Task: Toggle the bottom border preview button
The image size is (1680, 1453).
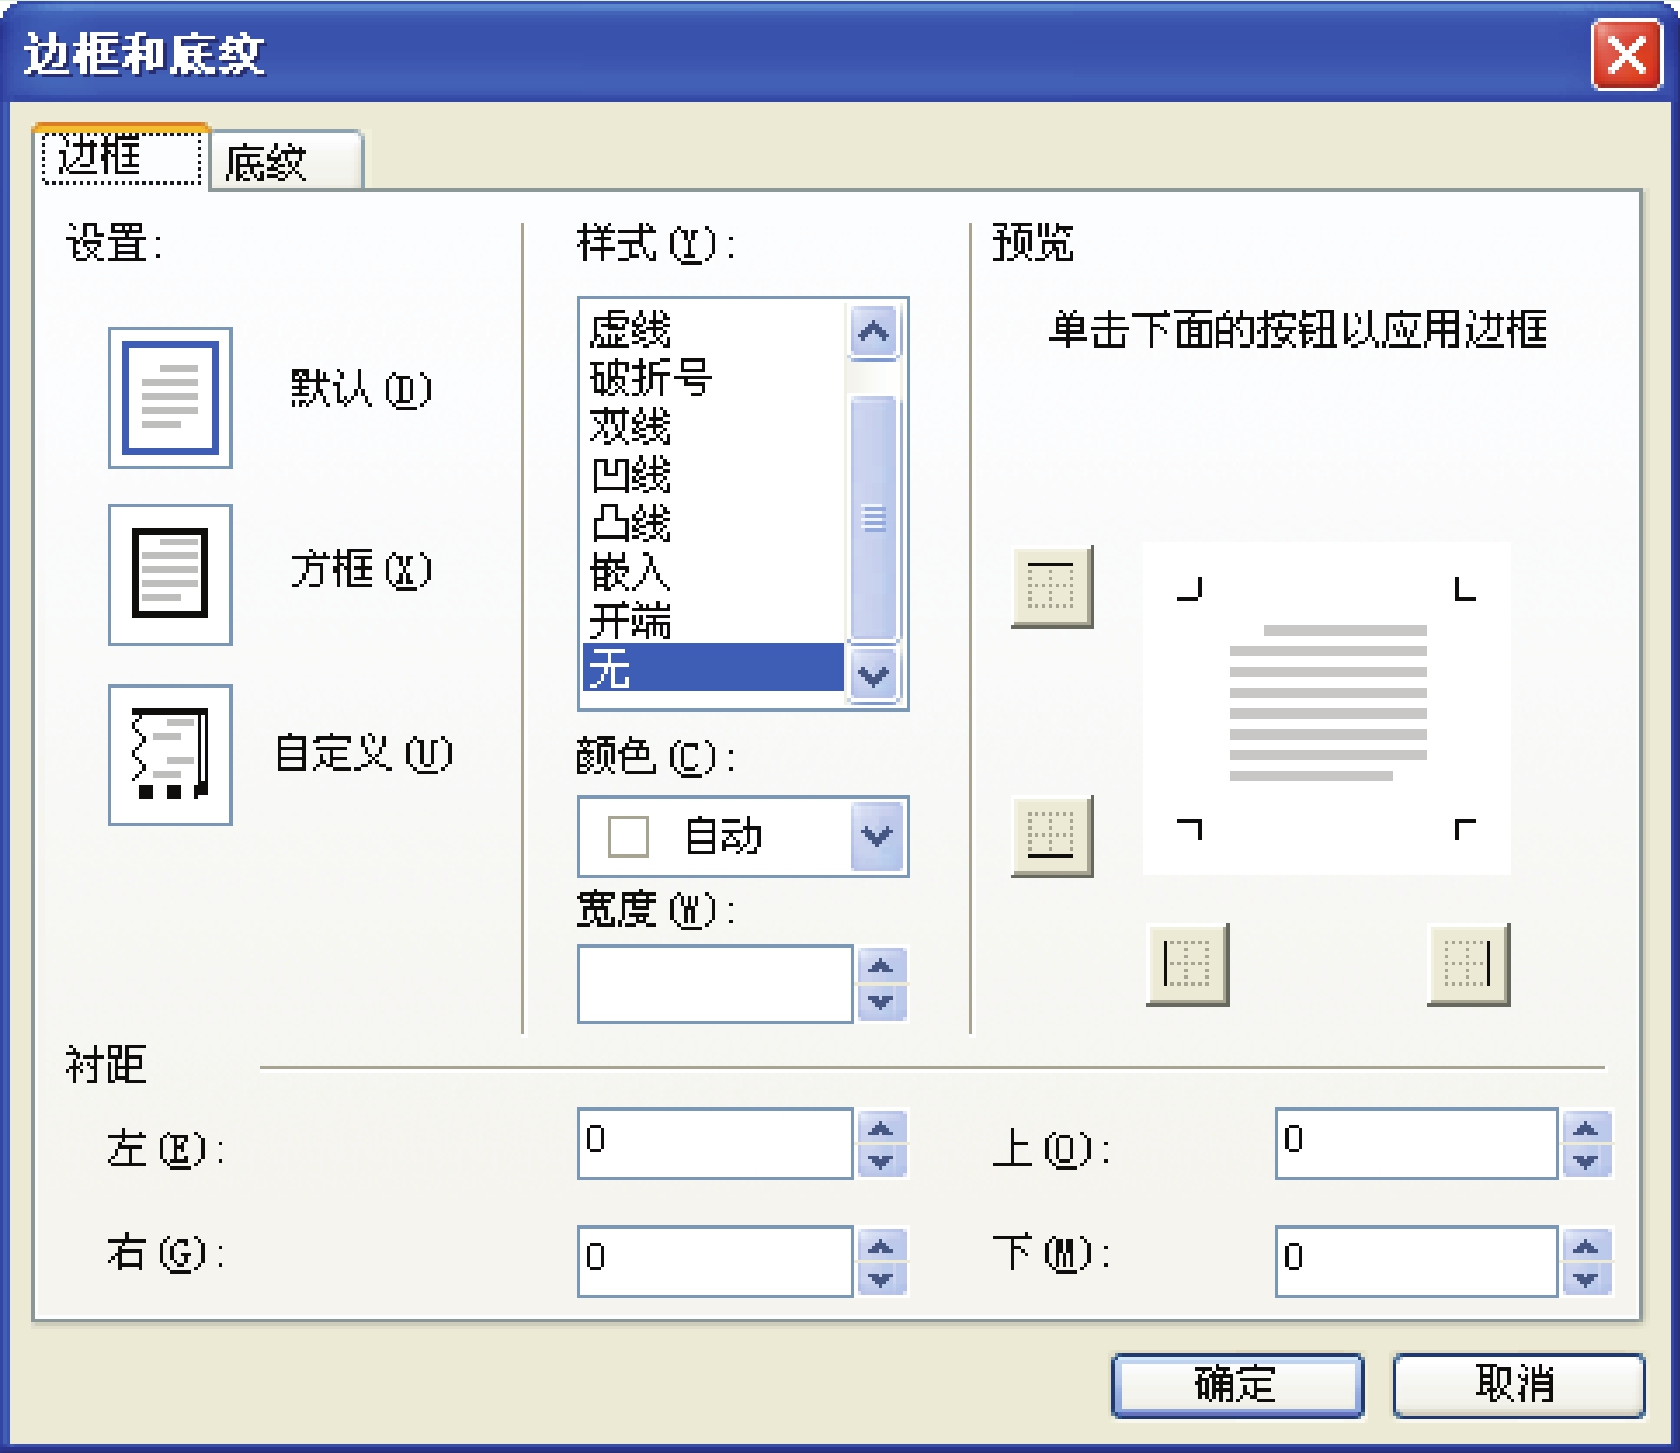Action: [x=1052, y=836]
